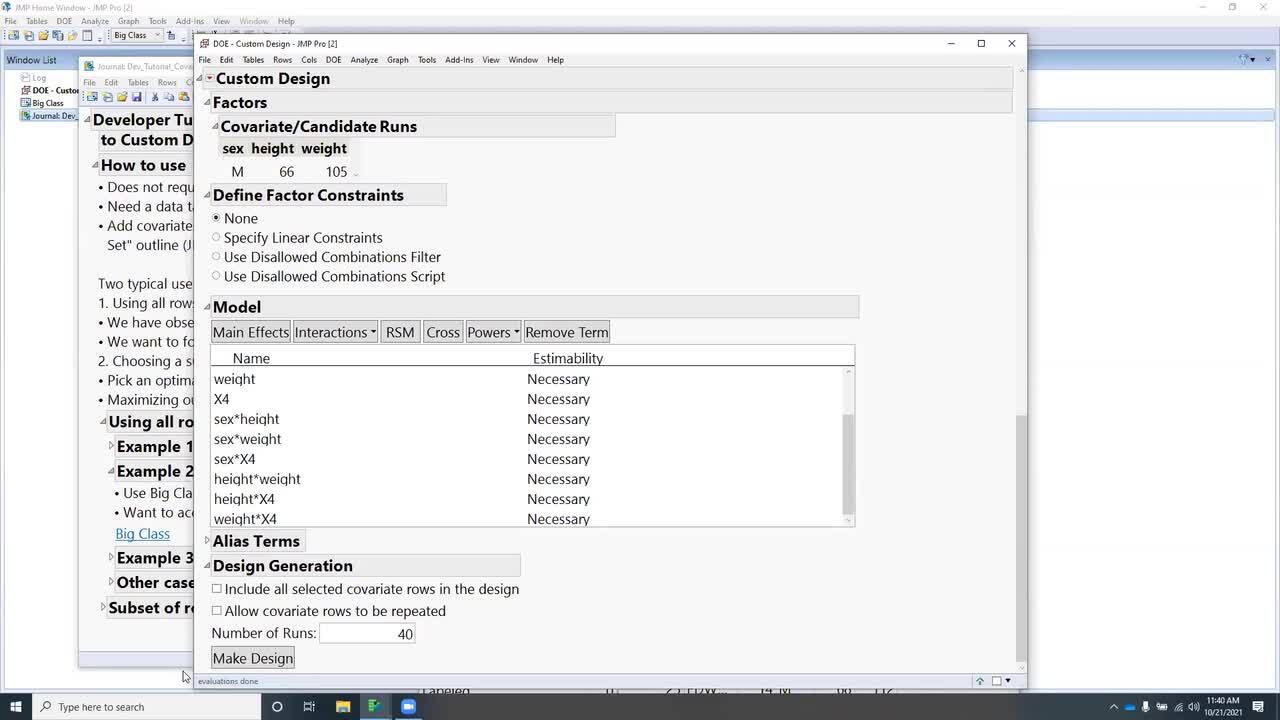Open Zoom from the Windows taskbar
The height and width of the screenshot is (720, 1280).
(x=408, y=706)
